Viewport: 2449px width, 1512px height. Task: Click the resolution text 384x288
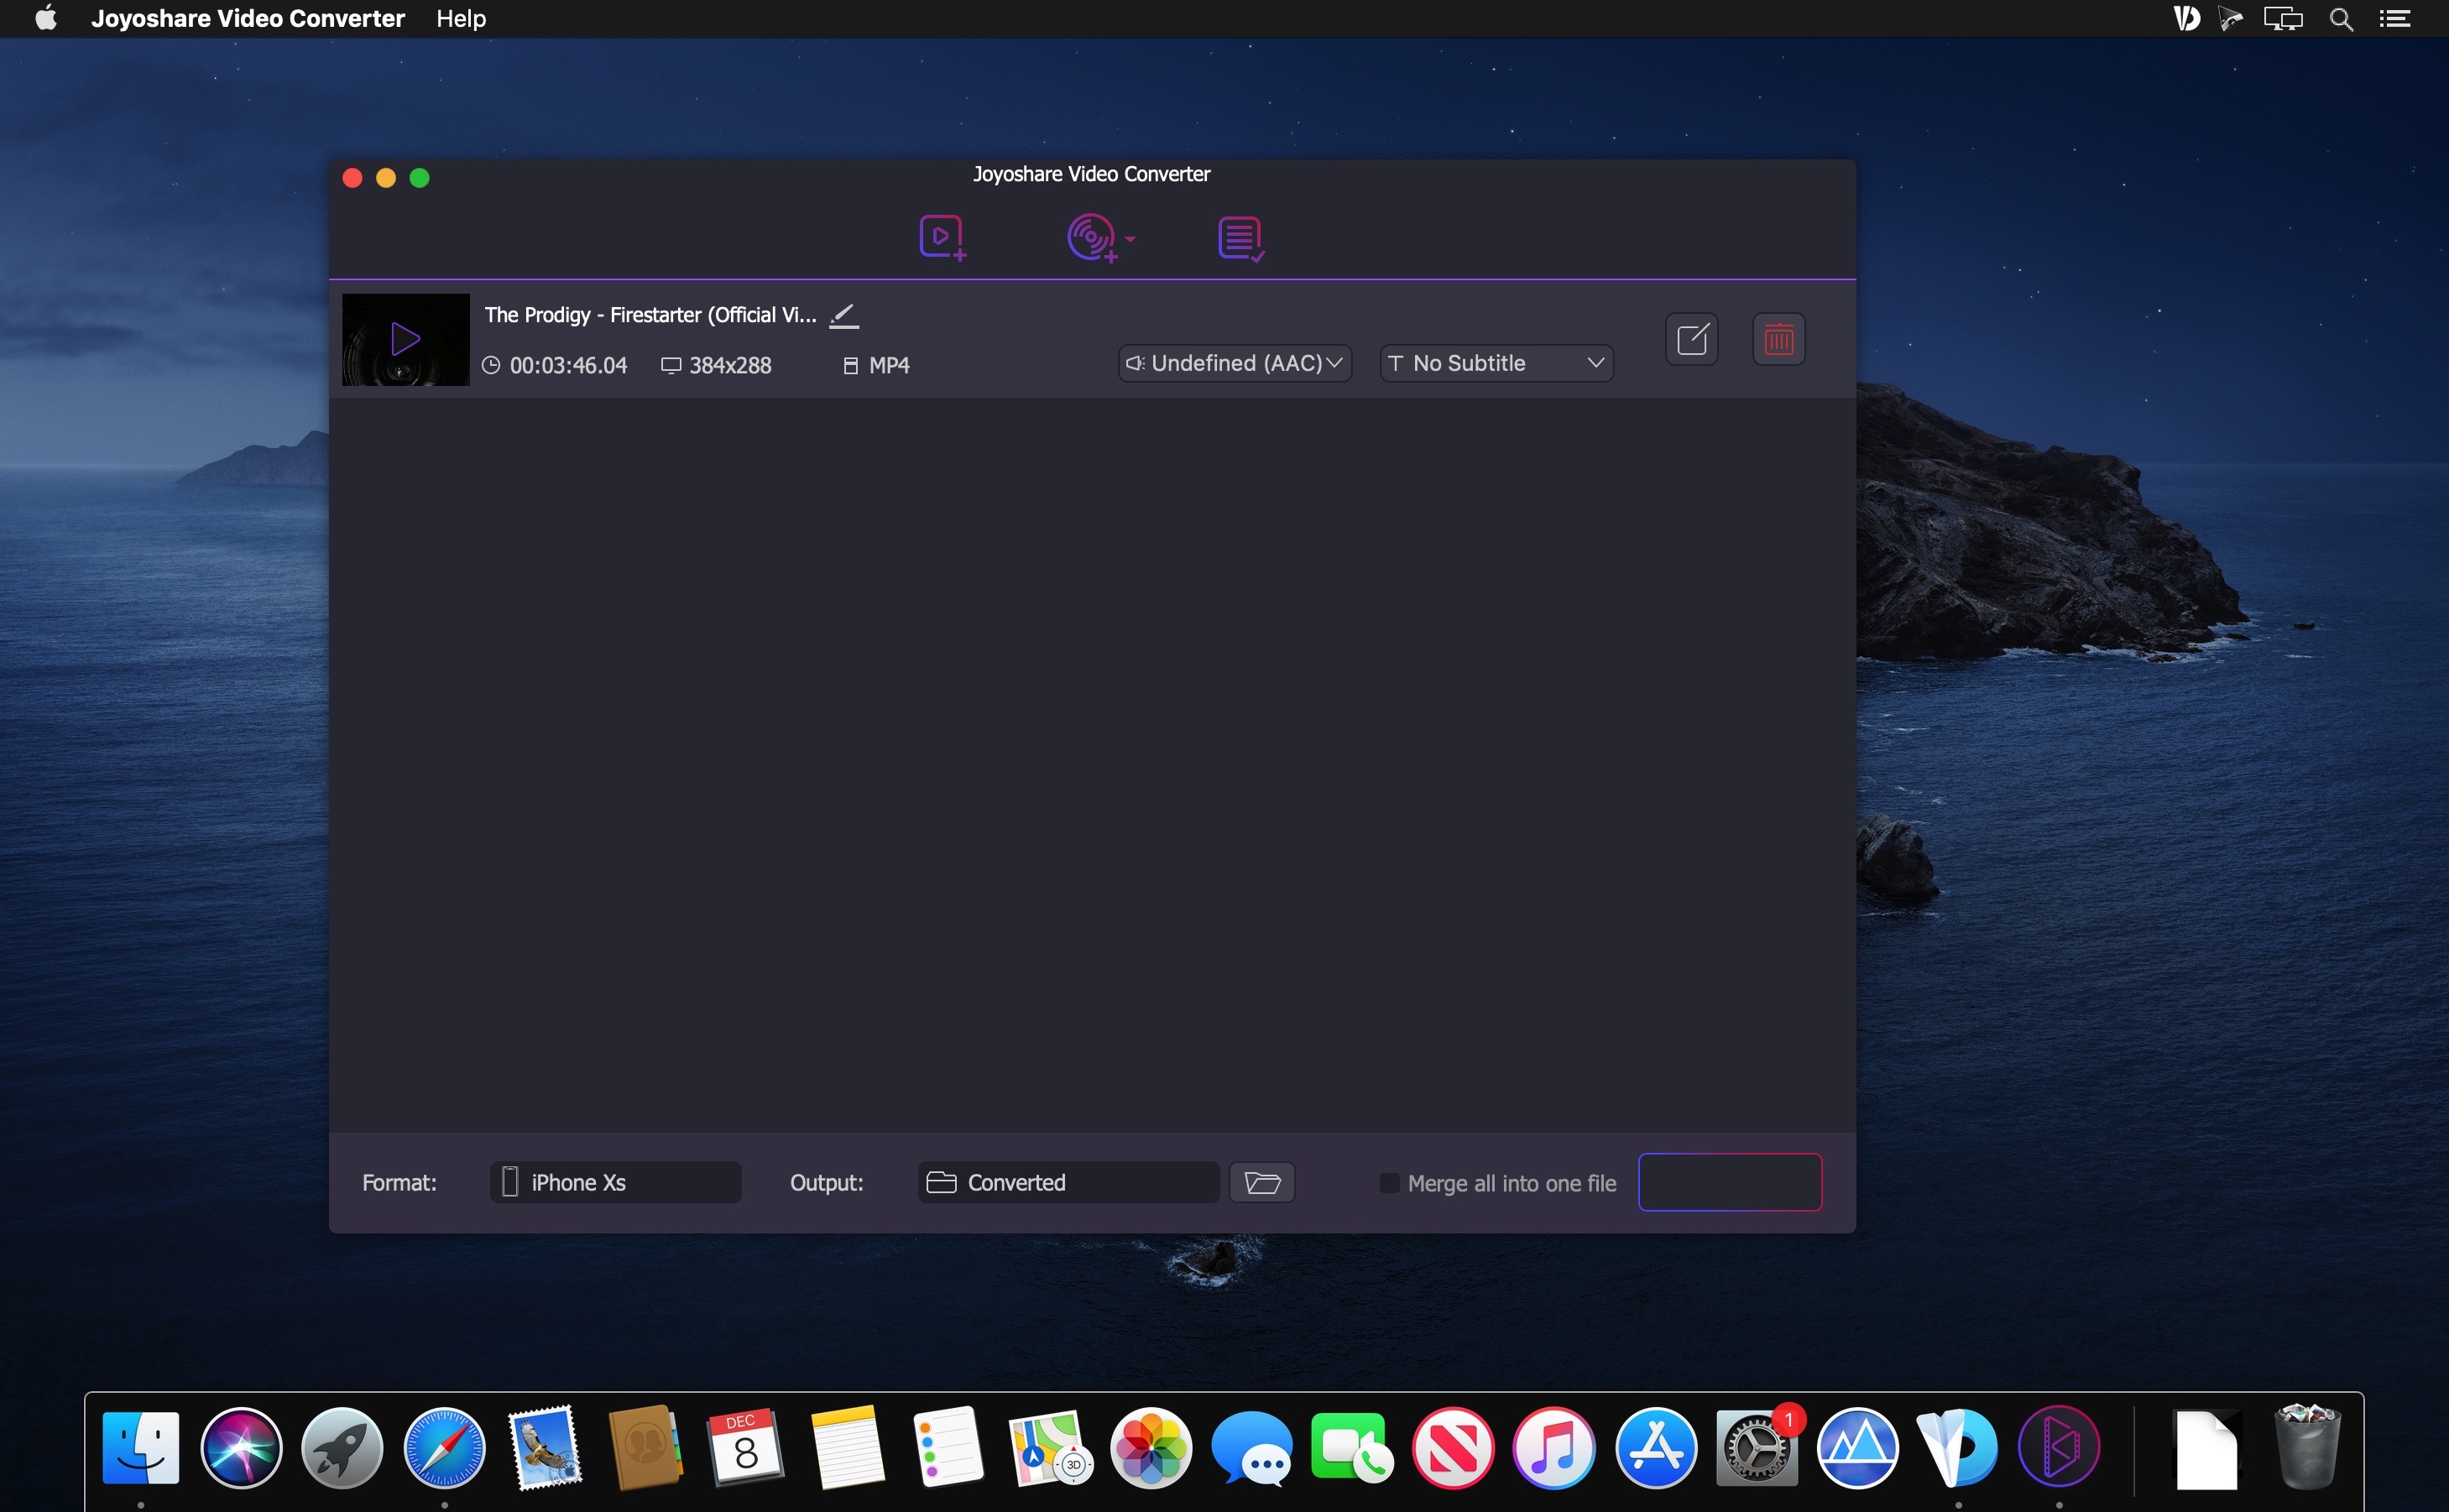[x=730, y=365]
